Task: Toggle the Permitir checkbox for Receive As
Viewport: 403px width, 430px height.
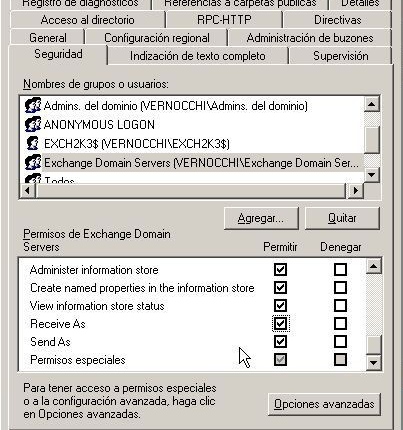Action: tap(280, 323)
